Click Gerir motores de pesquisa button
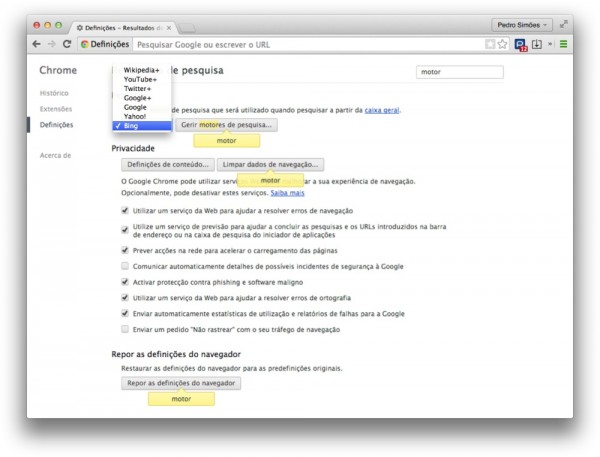Viewport: 600px width, 457px height. click(x=226, y=125)
